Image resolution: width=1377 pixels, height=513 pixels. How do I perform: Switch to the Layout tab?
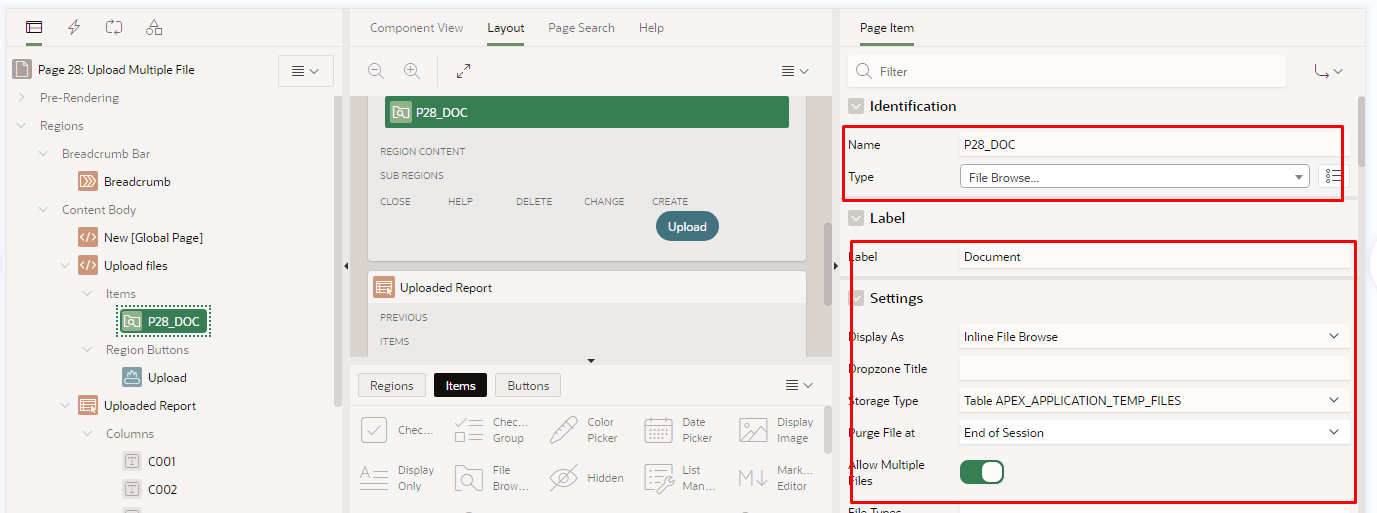tap(506, 28)
